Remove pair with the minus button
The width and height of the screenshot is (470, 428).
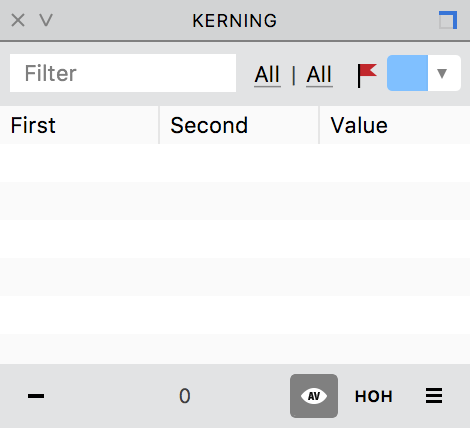[x=36, y=396]
